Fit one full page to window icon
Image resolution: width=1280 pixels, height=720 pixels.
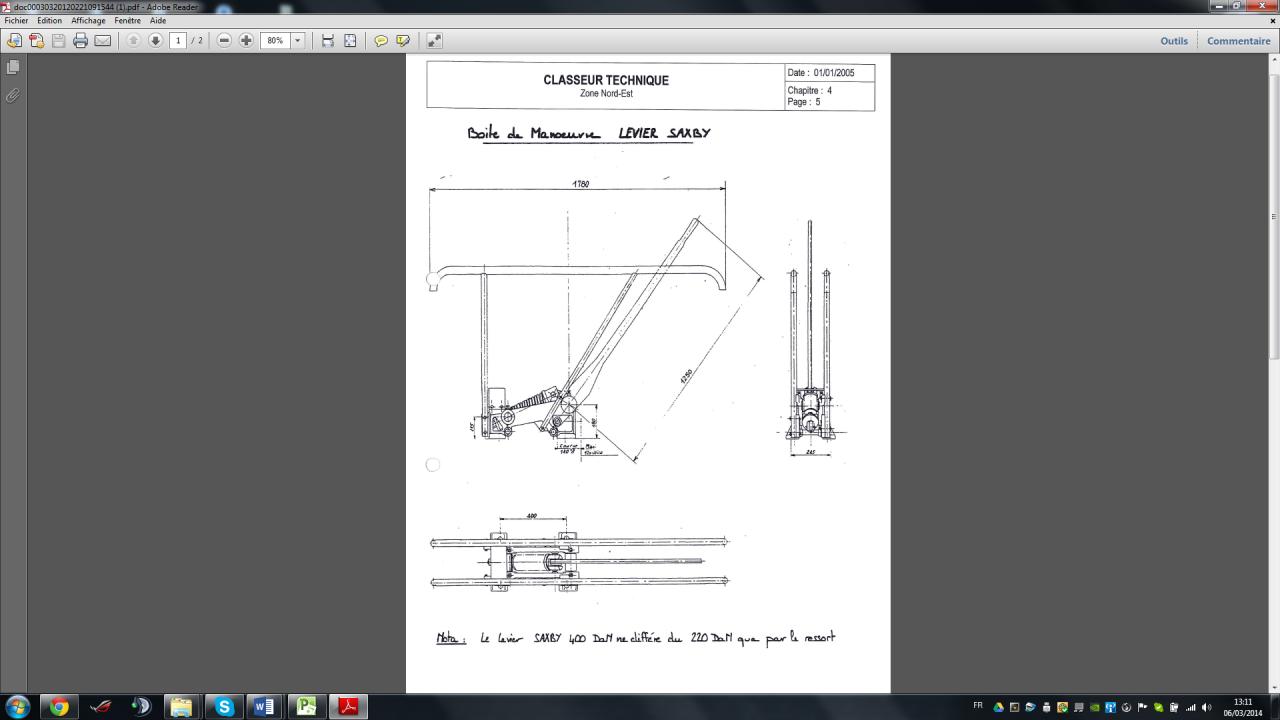pyautogui.click(x=350, y=41)
